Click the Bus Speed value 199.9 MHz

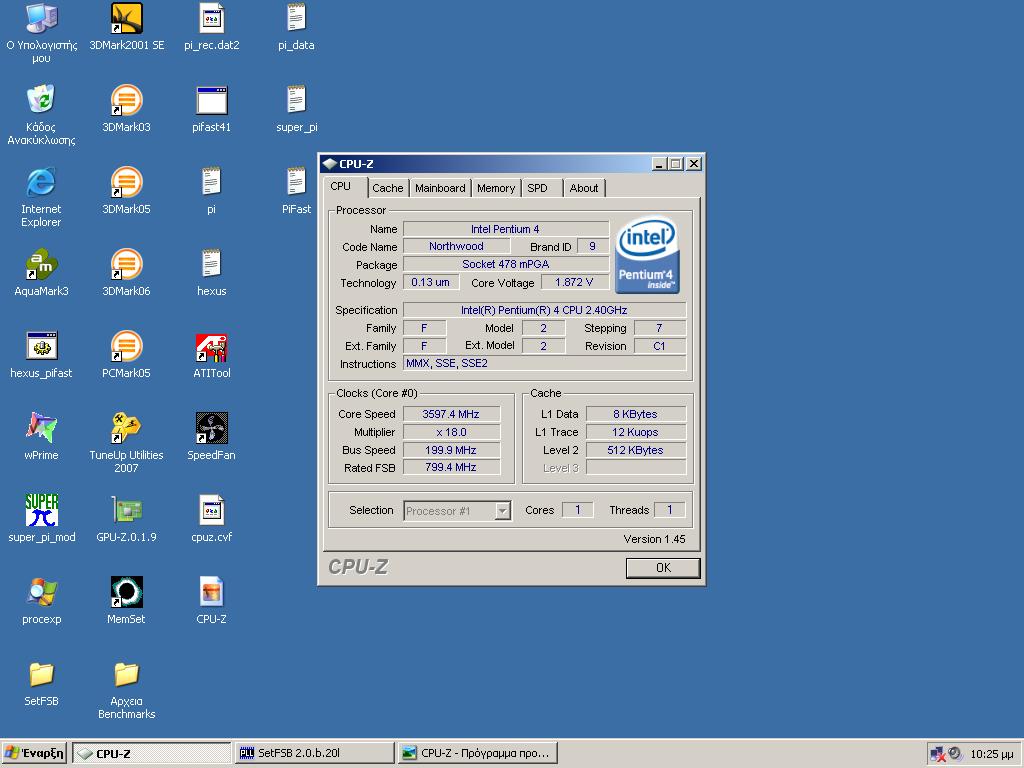pos(451,450)
